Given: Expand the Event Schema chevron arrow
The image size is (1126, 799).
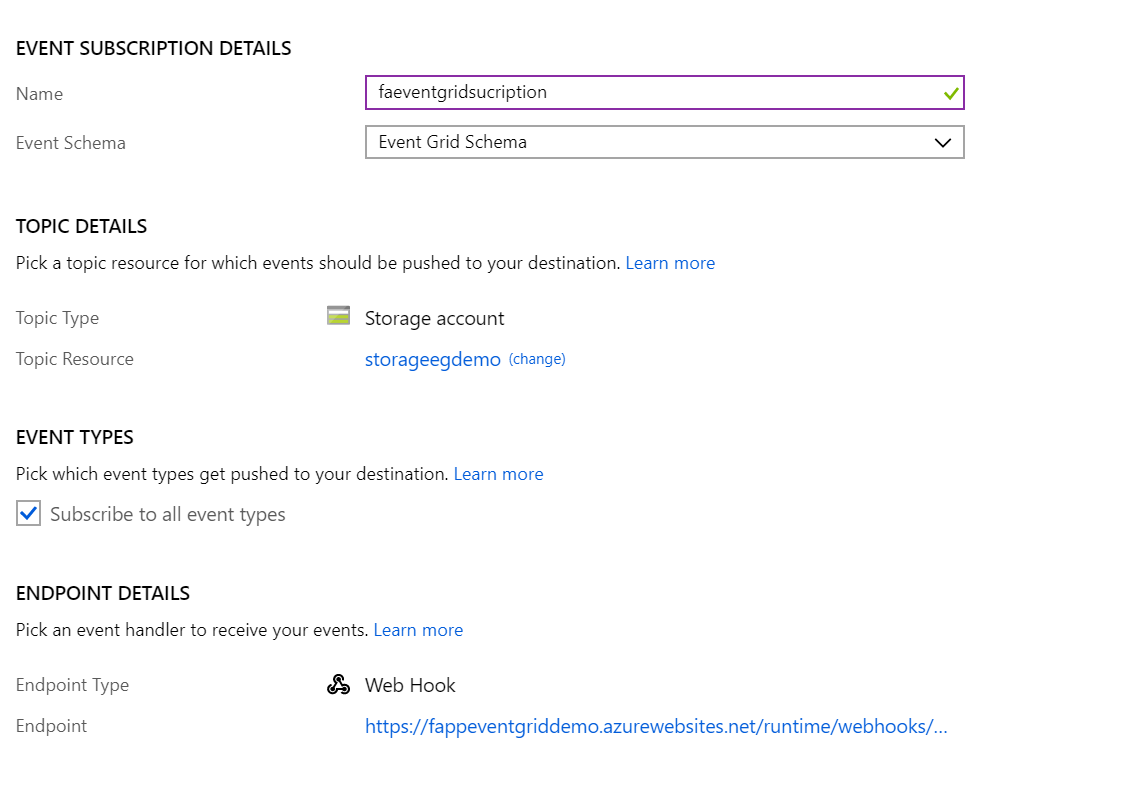Looking at the screenshot, I should pyautogui.click(x=942, y=143).
